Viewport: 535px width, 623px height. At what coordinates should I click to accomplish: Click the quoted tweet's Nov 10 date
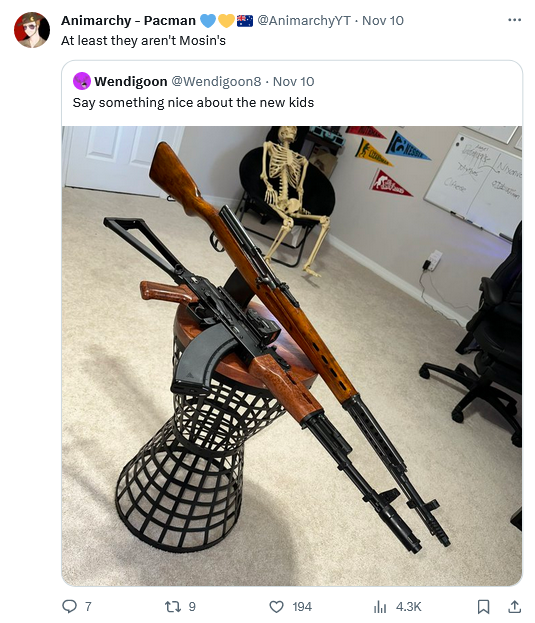[294, 81]
